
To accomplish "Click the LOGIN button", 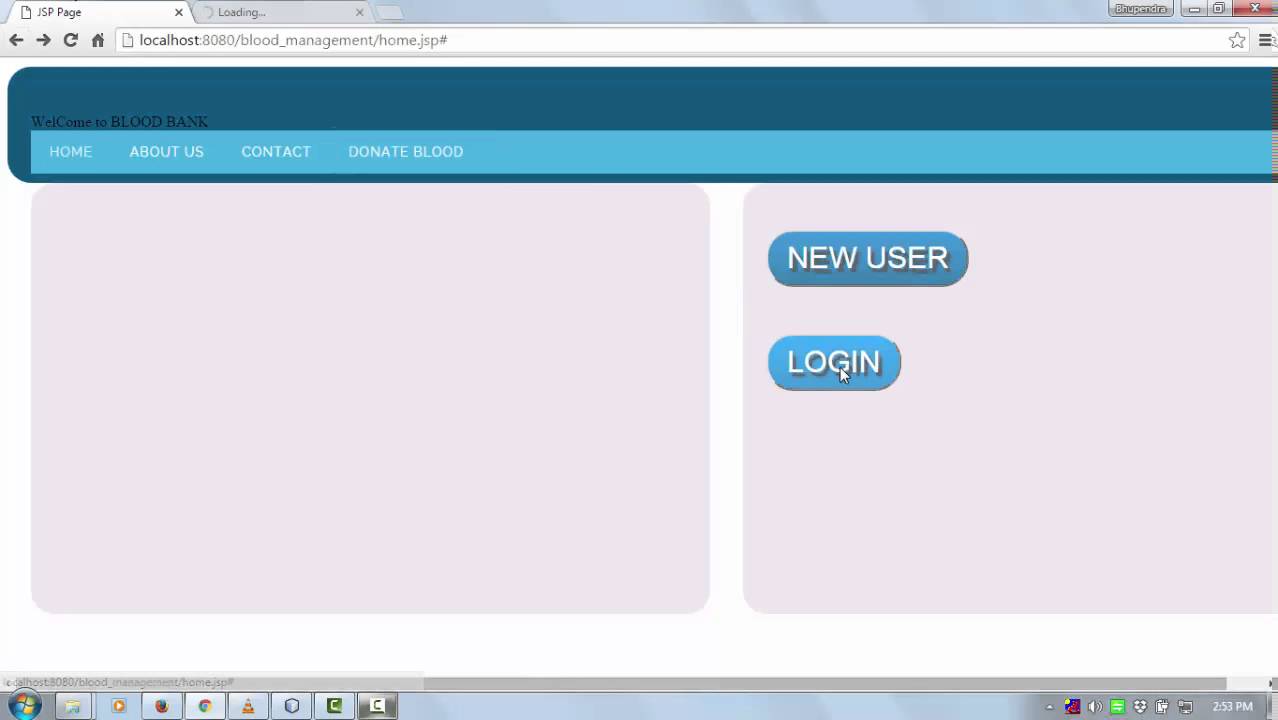I will tap(834, 363).
